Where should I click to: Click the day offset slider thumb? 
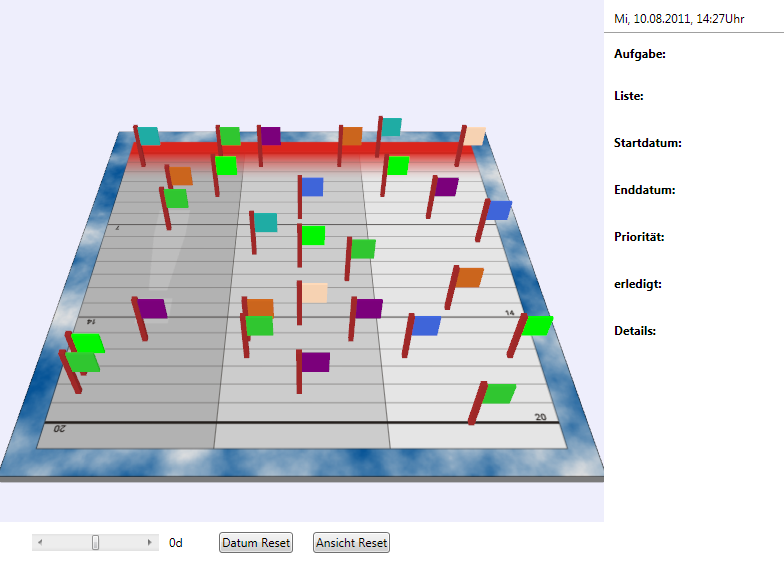click(x=96, y=543)
